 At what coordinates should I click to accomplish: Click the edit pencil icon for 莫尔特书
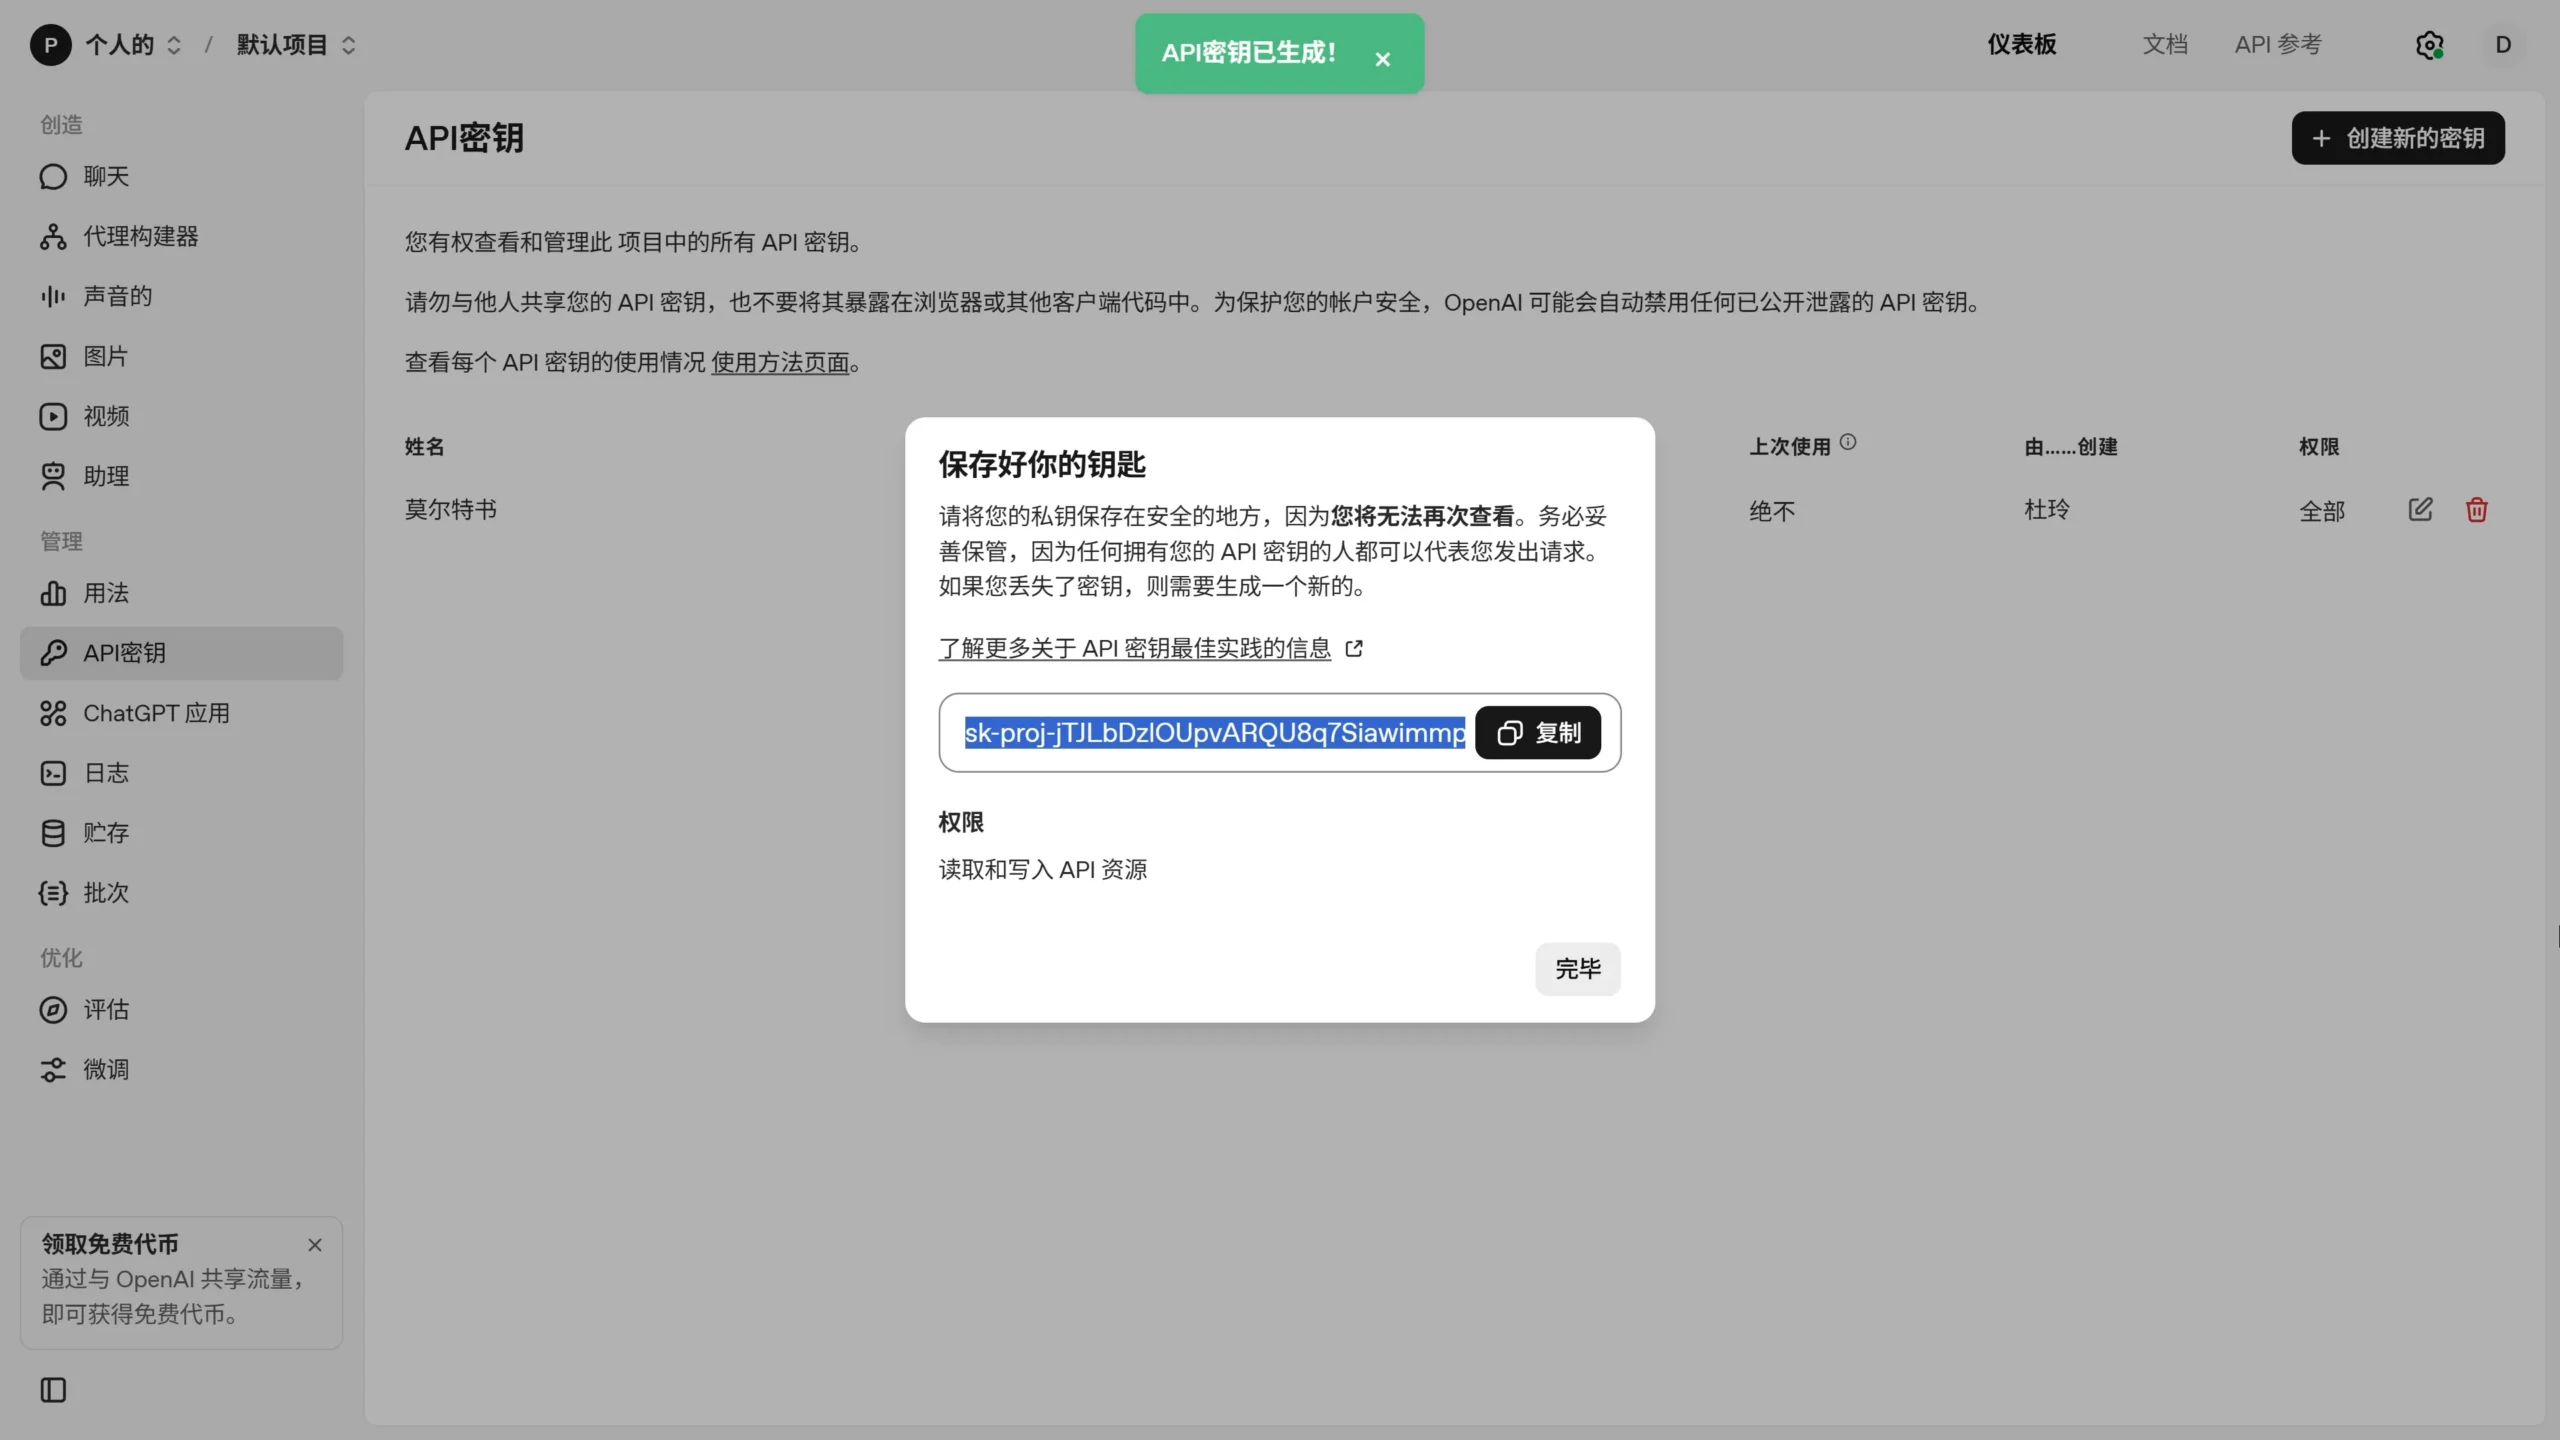click(x=2420, y=510)
